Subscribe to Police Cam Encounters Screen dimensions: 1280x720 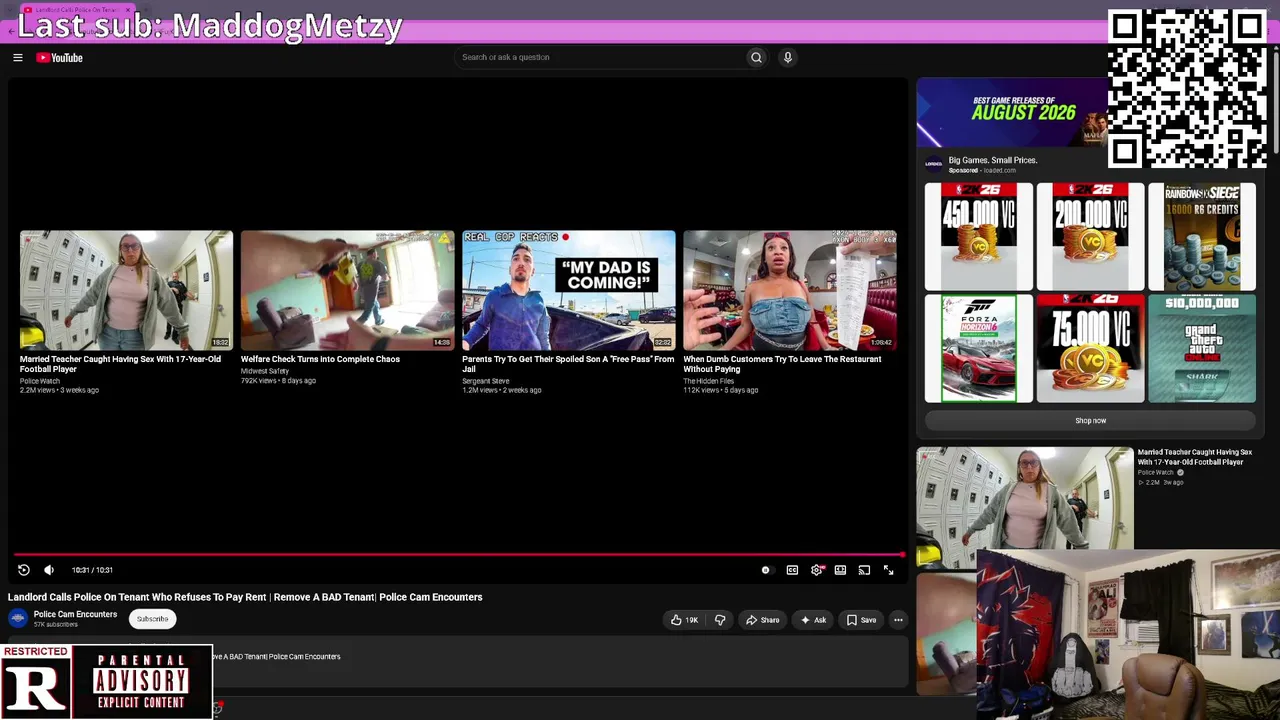[152, 619]
